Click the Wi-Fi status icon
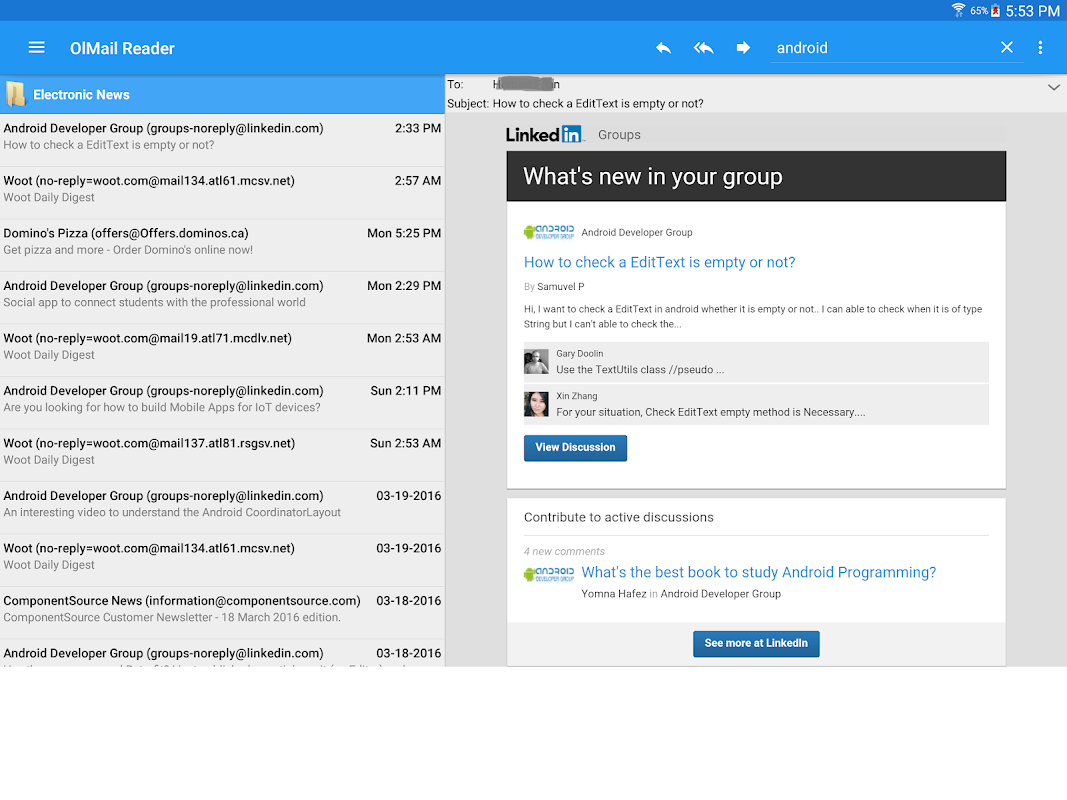This screenshot has width=1067, height=800. [x=958, y=10]
